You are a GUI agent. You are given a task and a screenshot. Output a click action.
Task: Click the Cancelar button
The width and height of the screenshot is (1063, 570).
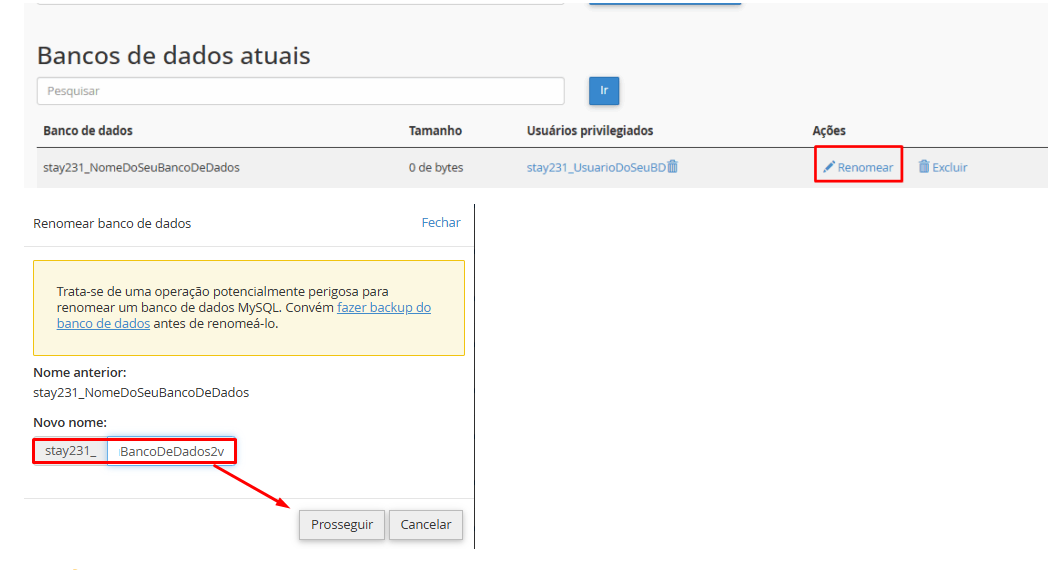[426, 525]
